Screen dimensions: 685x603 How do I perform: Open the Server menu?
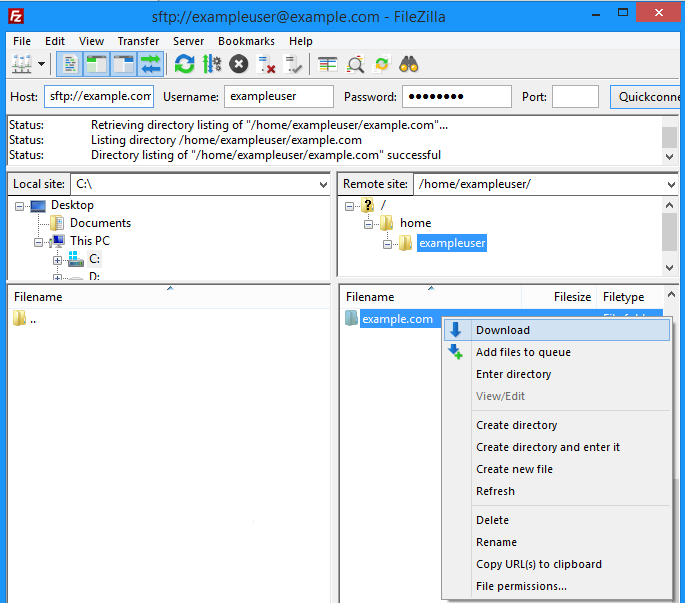tap(188, 41)
